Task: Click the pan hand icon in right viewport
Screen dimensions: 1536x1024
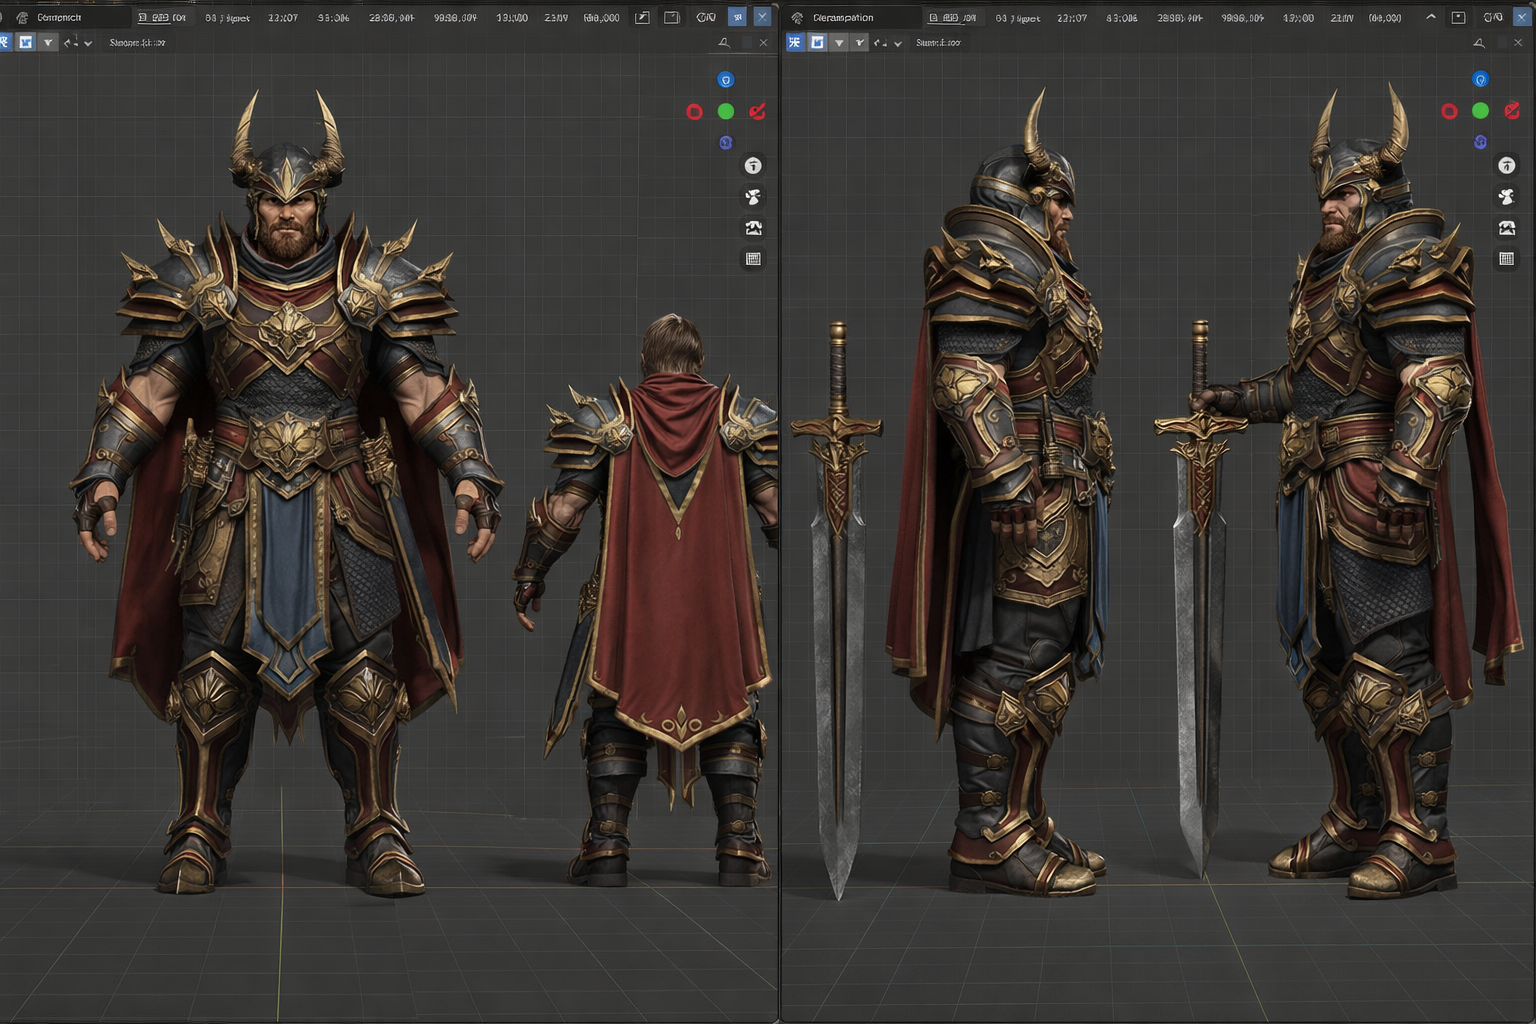Action: (x=1507, y=197)
